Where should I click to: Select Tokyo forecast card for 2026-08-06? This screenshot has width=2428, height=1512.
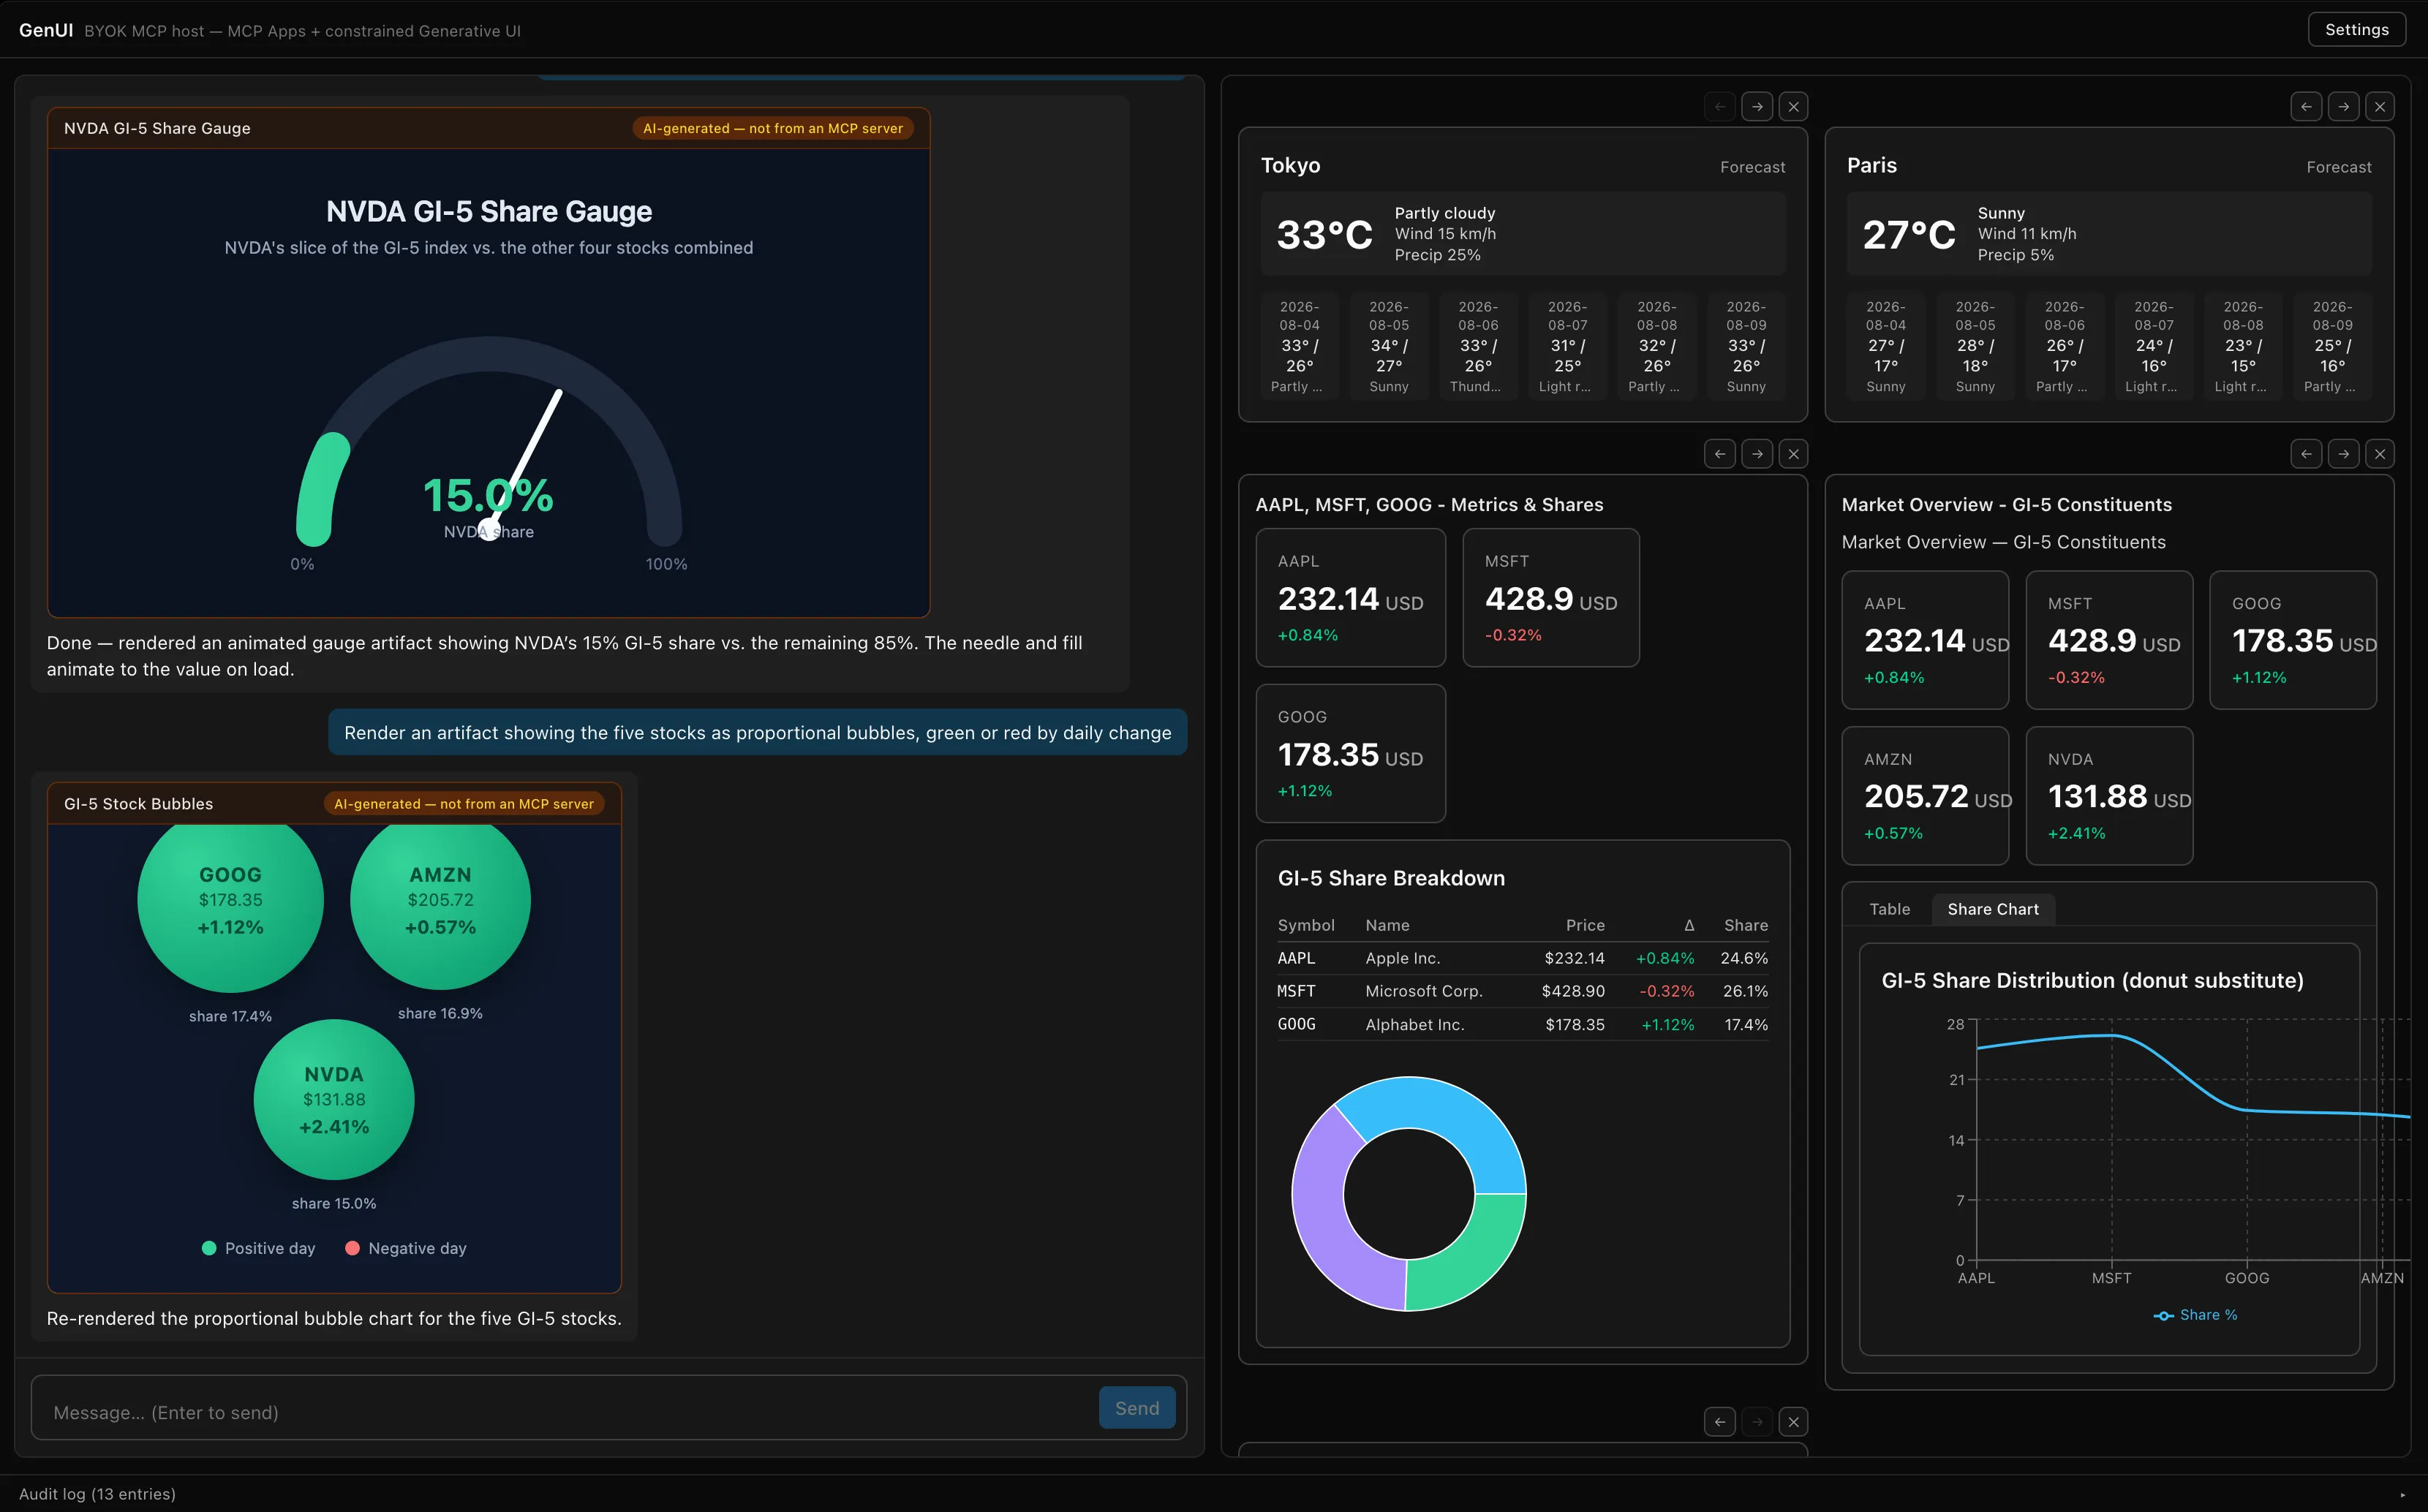coord(1478,346)
